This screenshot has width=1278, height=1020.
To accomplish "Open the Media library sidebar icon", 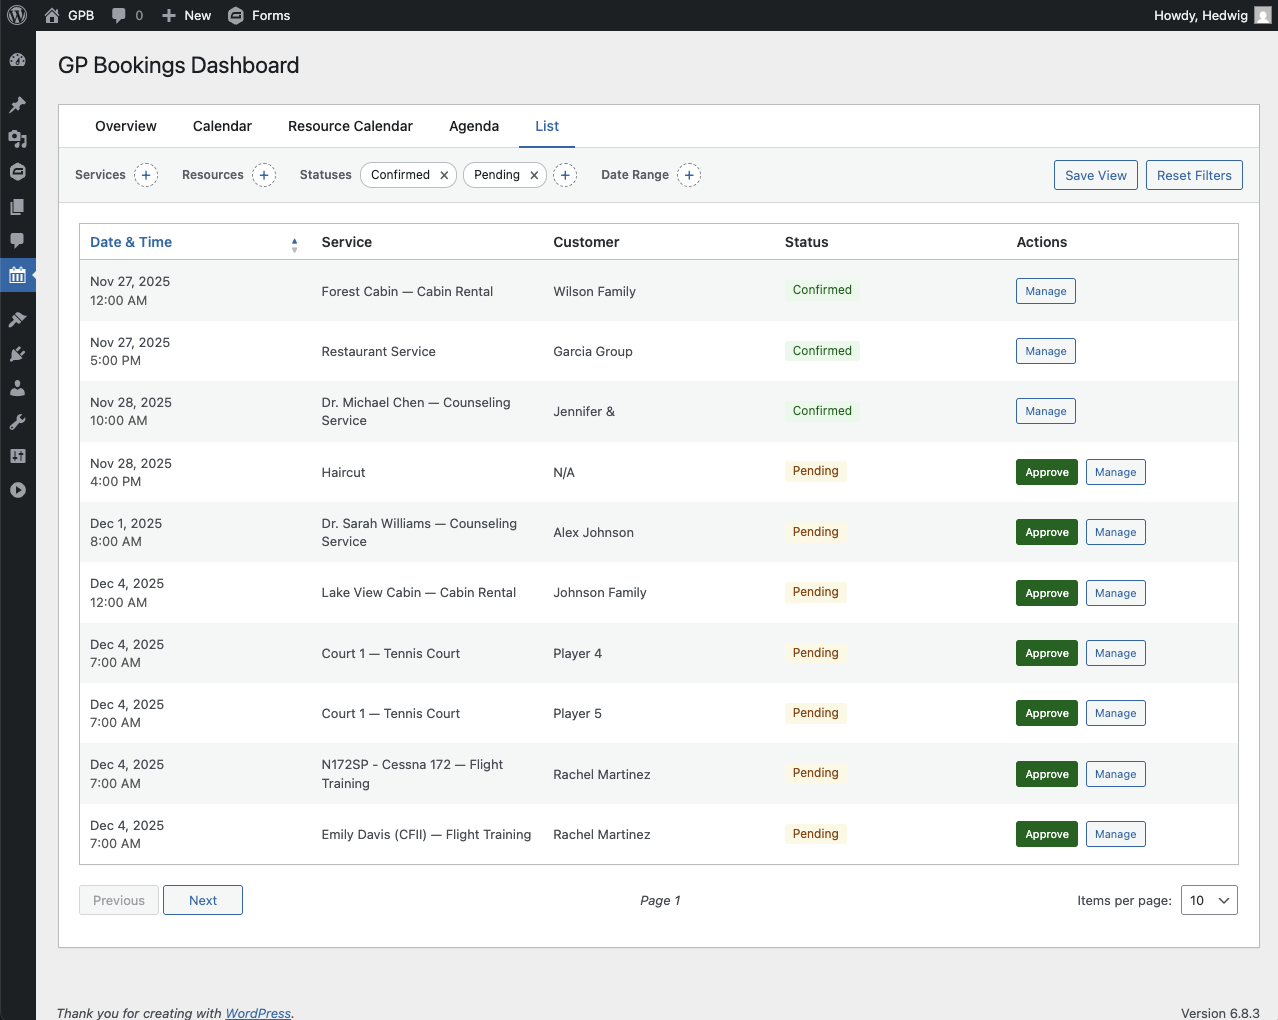I will (x=17, y=138).
